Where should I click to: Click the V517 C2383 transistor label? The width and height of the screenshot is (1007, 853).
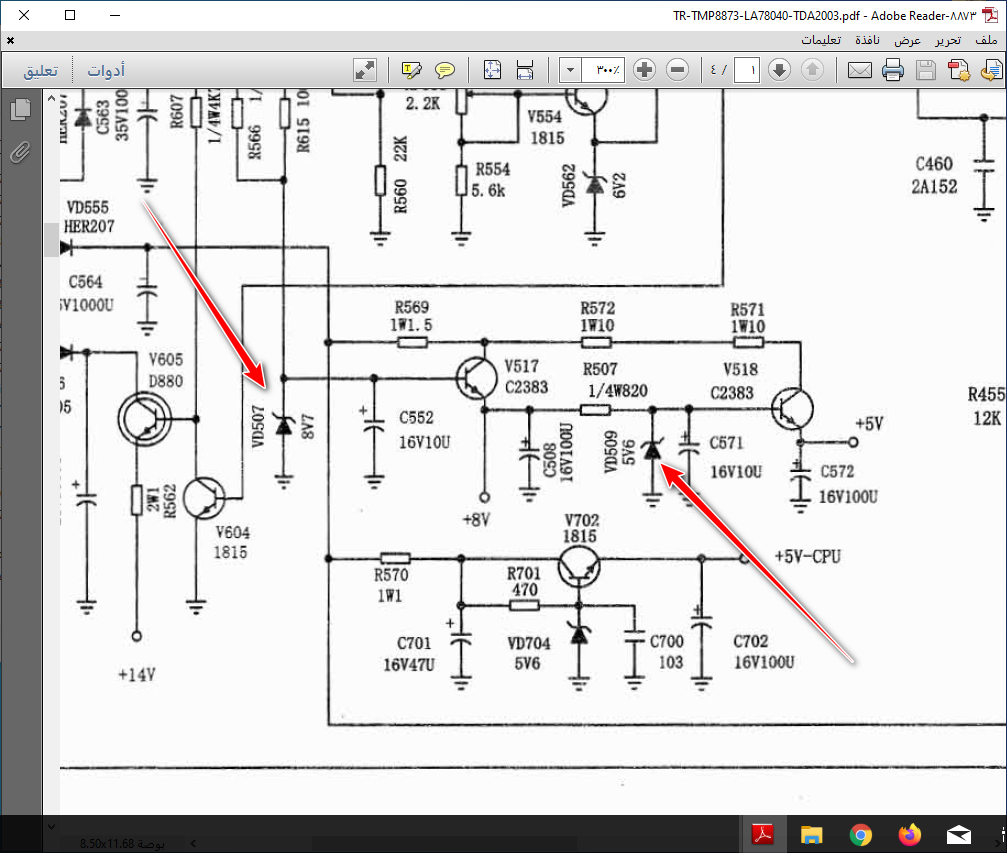pos(526,376)
